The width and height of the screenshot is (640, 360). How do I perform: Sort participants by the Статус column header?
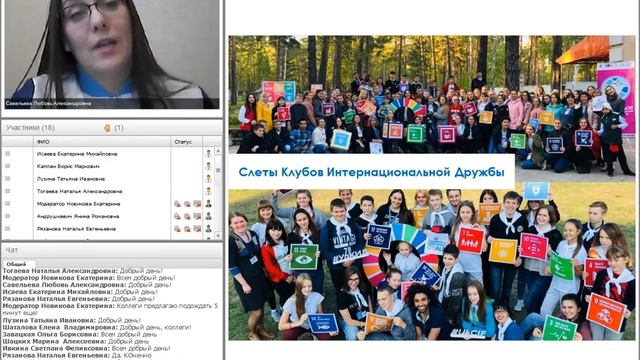point(187,142)
